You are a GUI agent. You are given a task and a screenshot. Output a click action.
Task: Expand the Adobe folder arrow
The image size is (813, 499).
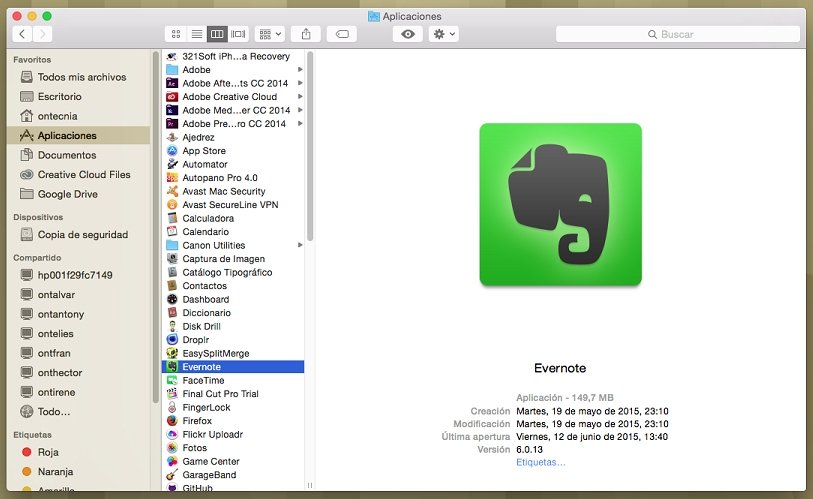pyautogui.click(x=300, y=70)
